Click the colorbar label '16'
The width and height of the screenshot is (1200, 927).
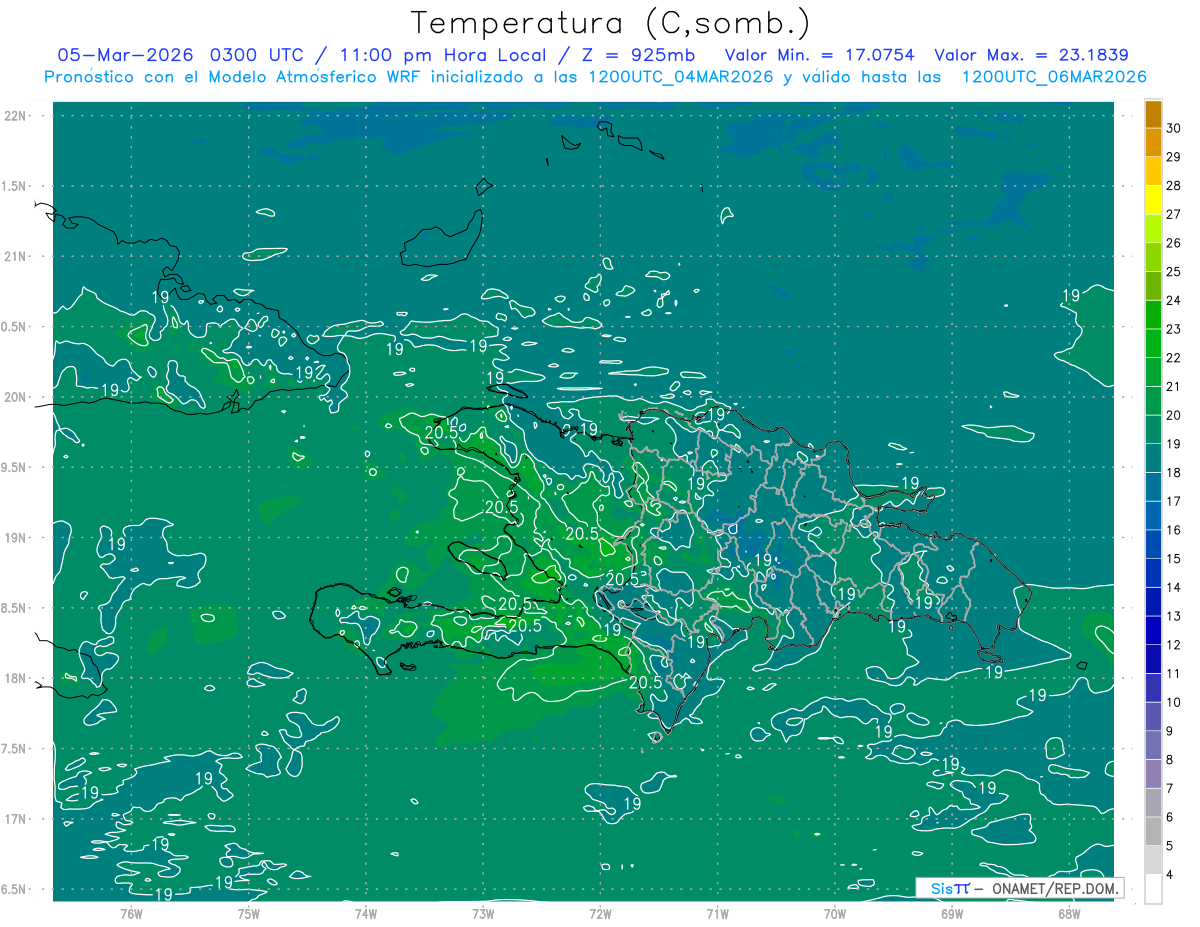[1174, 530]
